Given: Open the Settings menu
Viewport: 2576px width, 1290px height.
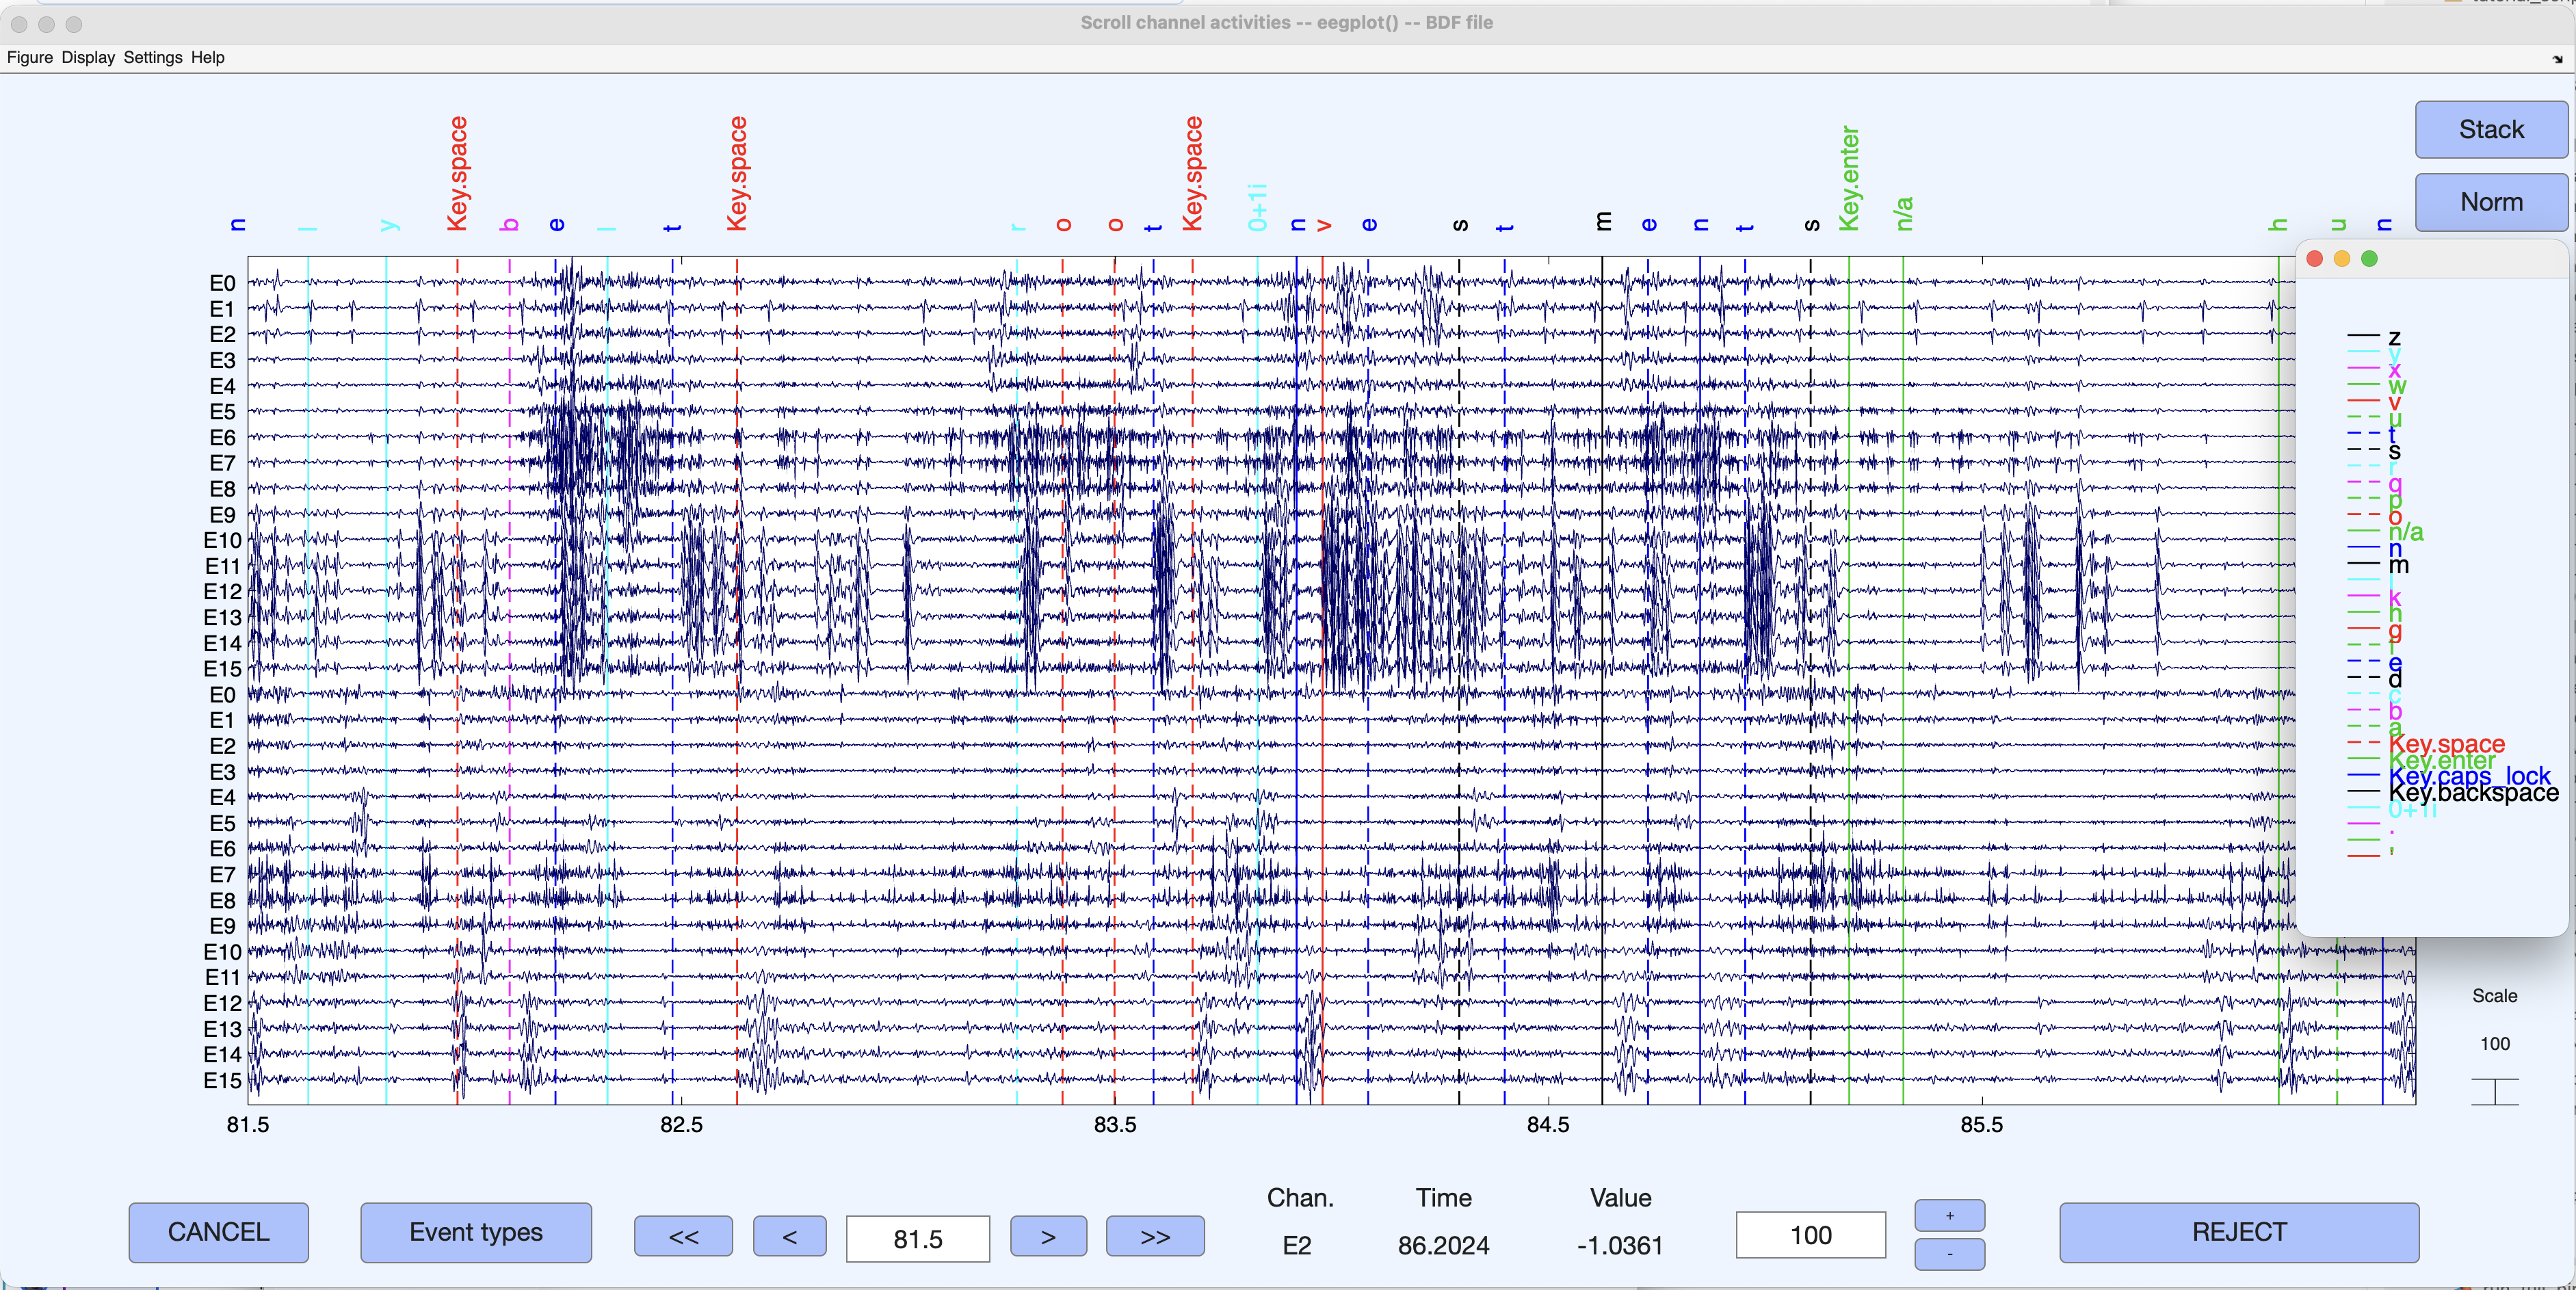Looking at the screenshot, I should [x=153, y=58].
